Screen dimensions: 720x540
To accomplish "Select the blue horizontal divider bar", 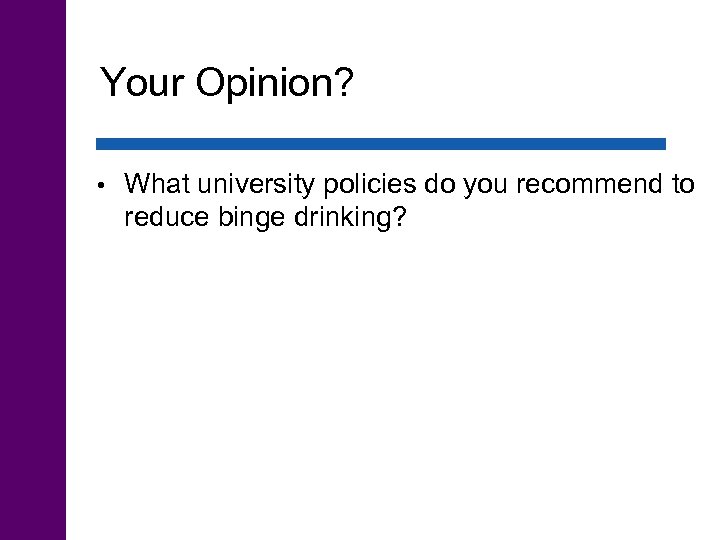I will 381,144.
